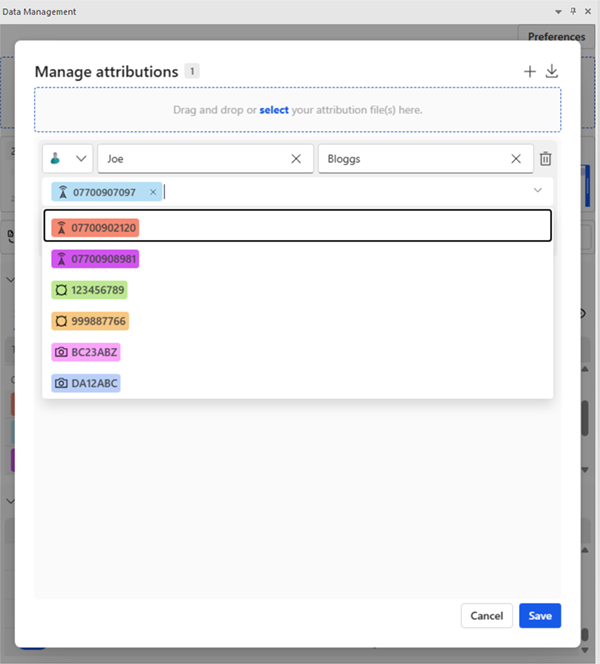Clear the first name field Joe
The height and width of the screenshot is (664, 600).
296,159
